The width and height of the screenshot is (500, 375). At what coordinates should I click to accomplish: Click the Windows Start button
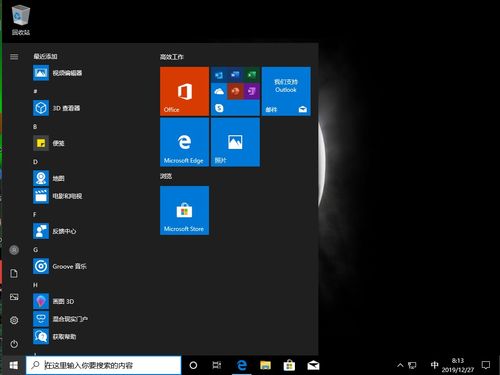pos(13,365)
